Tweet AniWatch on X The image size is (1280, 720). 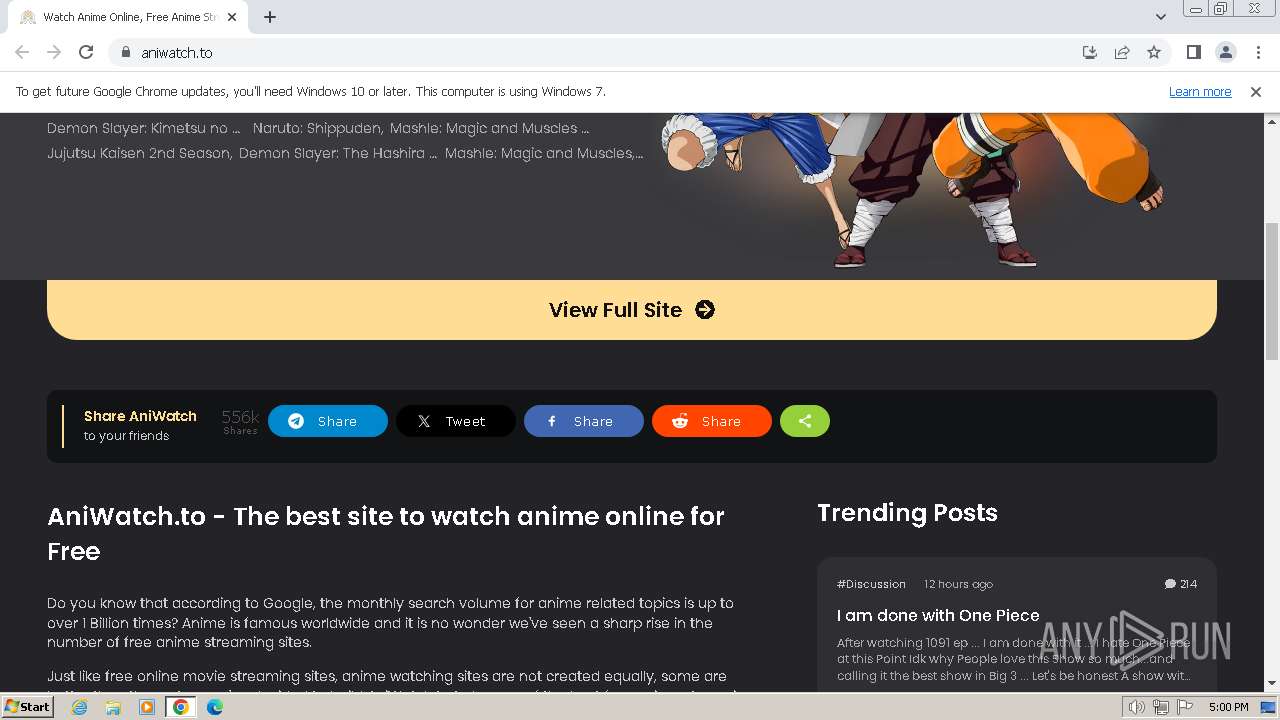[456, 421]
